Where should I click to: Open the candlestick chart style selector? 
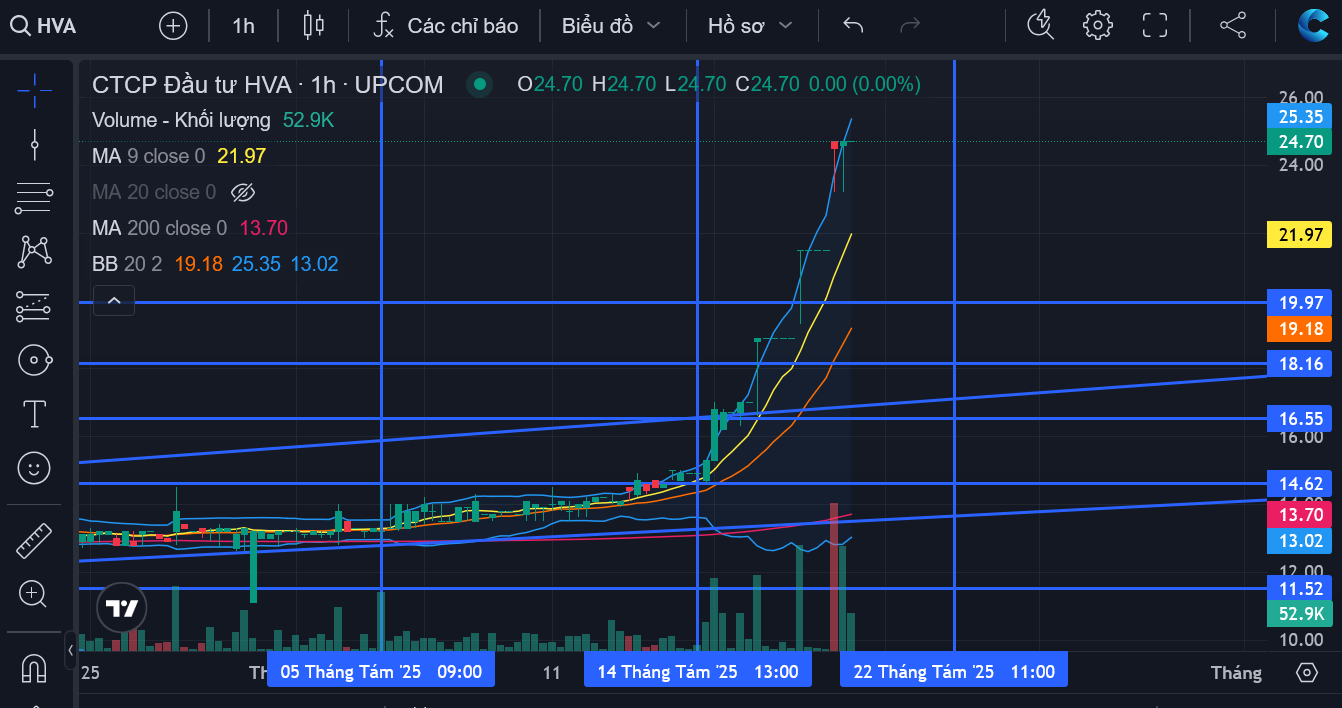[x=314, y=26]
